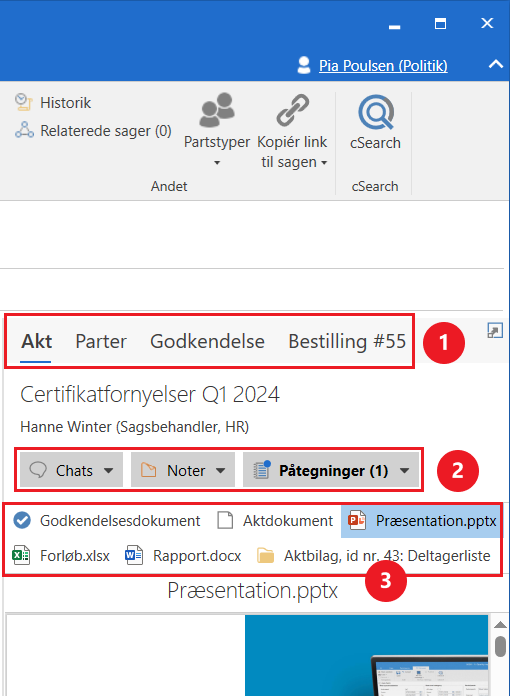This screenshot has width=510, height=696.
Task: Switch to the Akt tab
Action: coord(36,341)
